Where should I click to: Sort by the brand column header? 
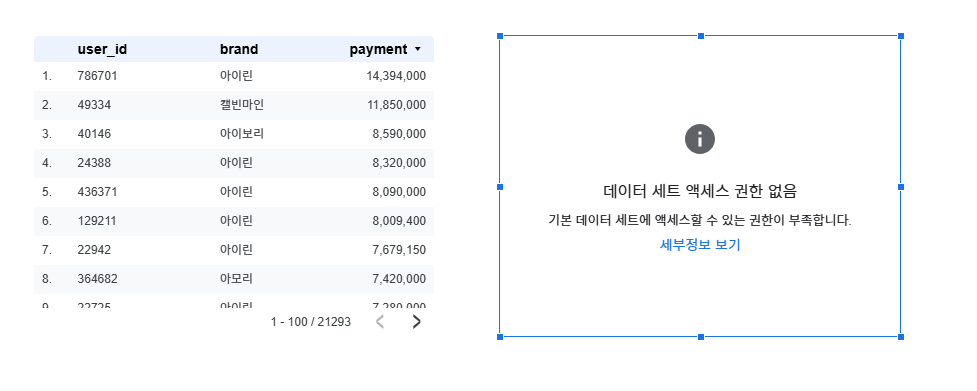pos(239,49)
